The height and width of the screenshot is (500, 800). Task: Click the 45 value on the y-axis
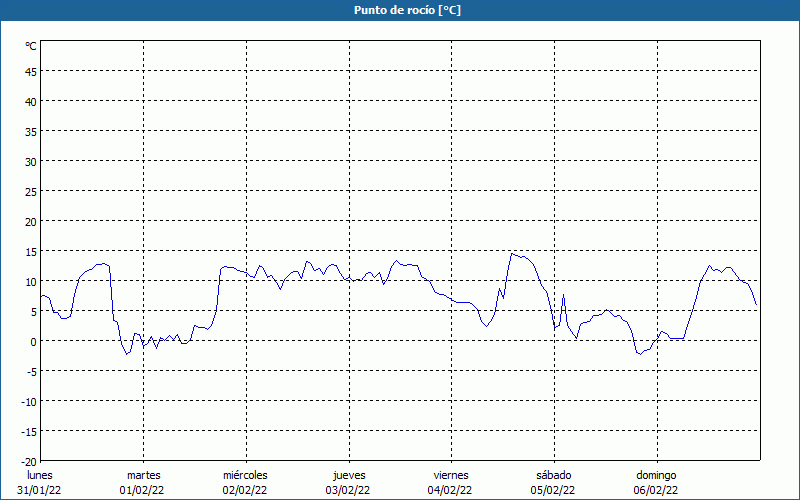(31, 71)
